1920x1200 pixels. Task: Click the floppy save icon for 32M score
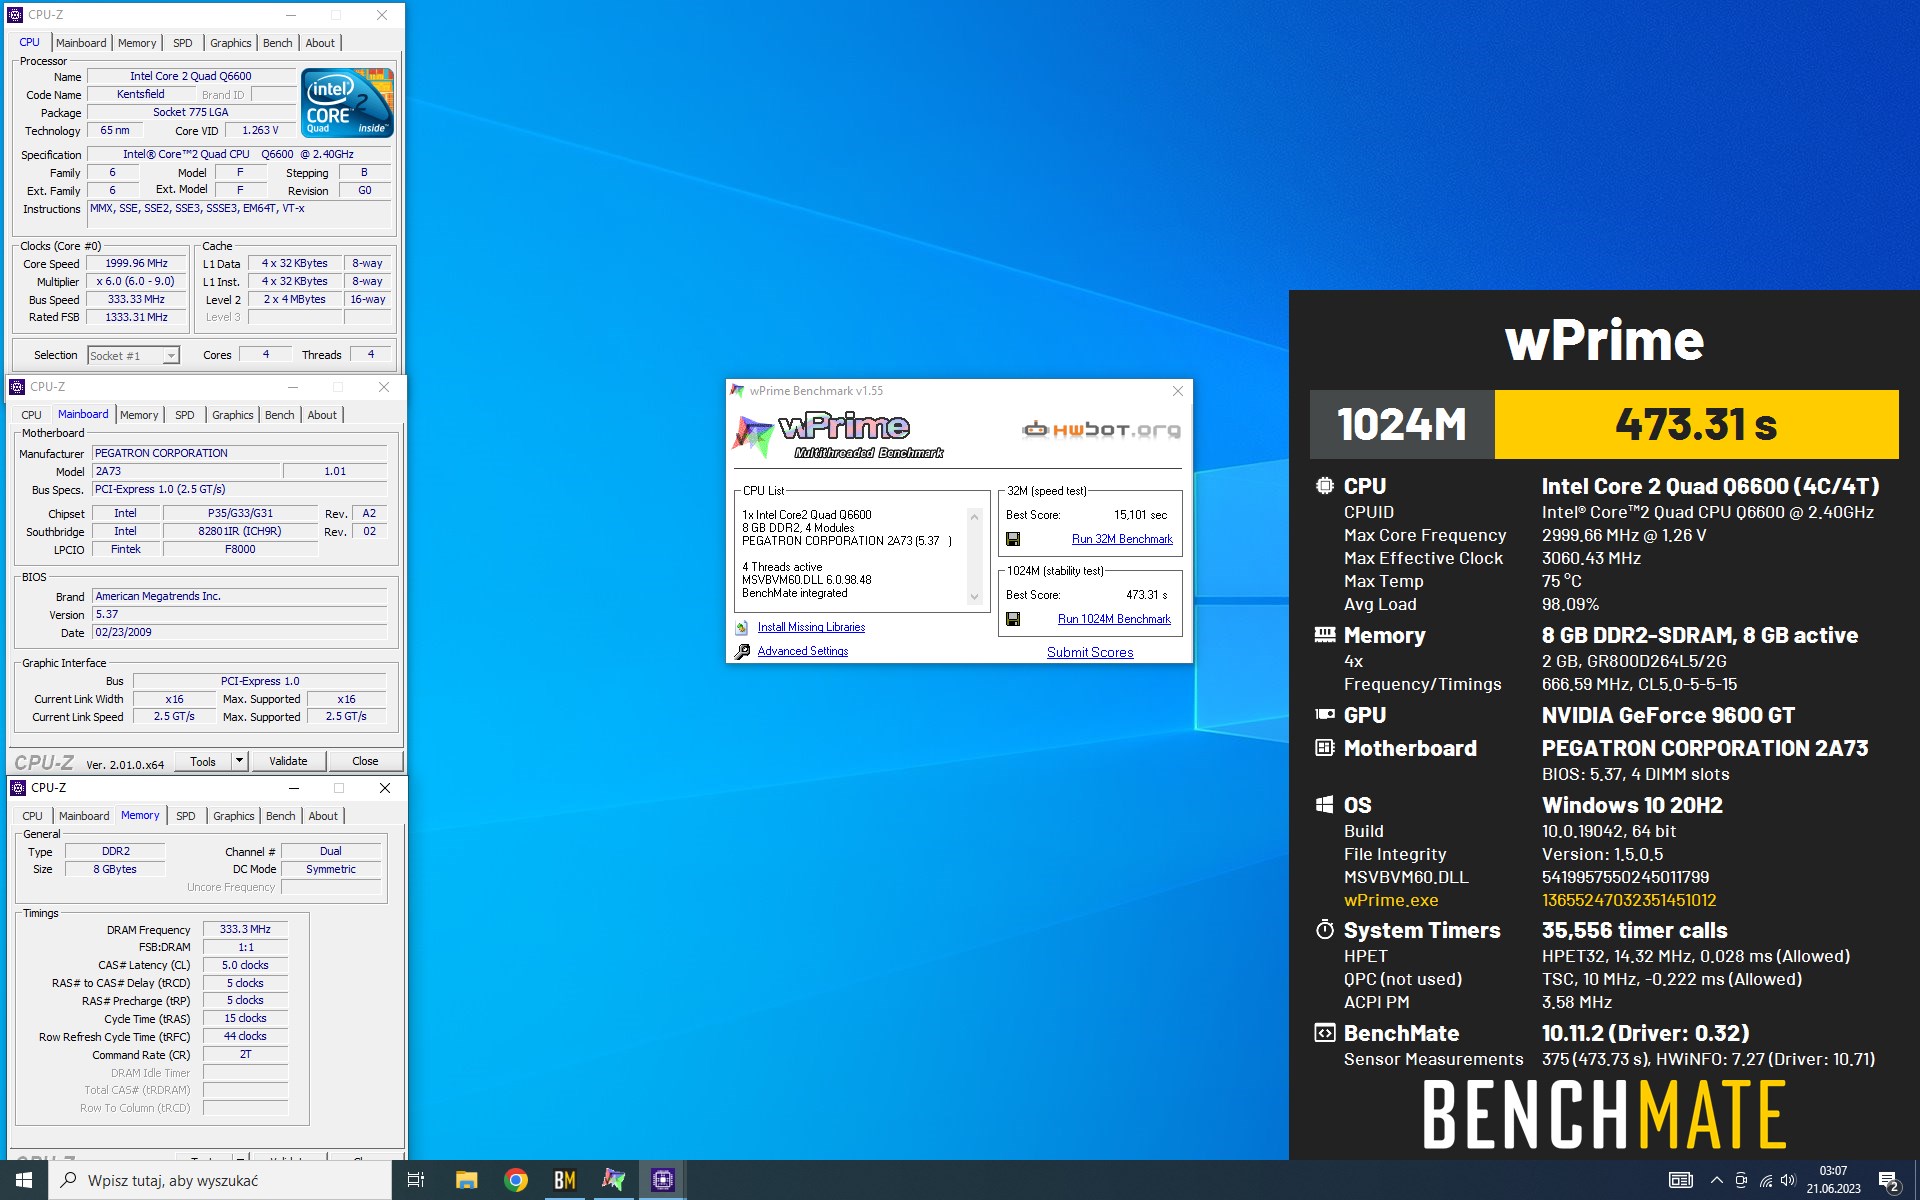coord(1013,539)
